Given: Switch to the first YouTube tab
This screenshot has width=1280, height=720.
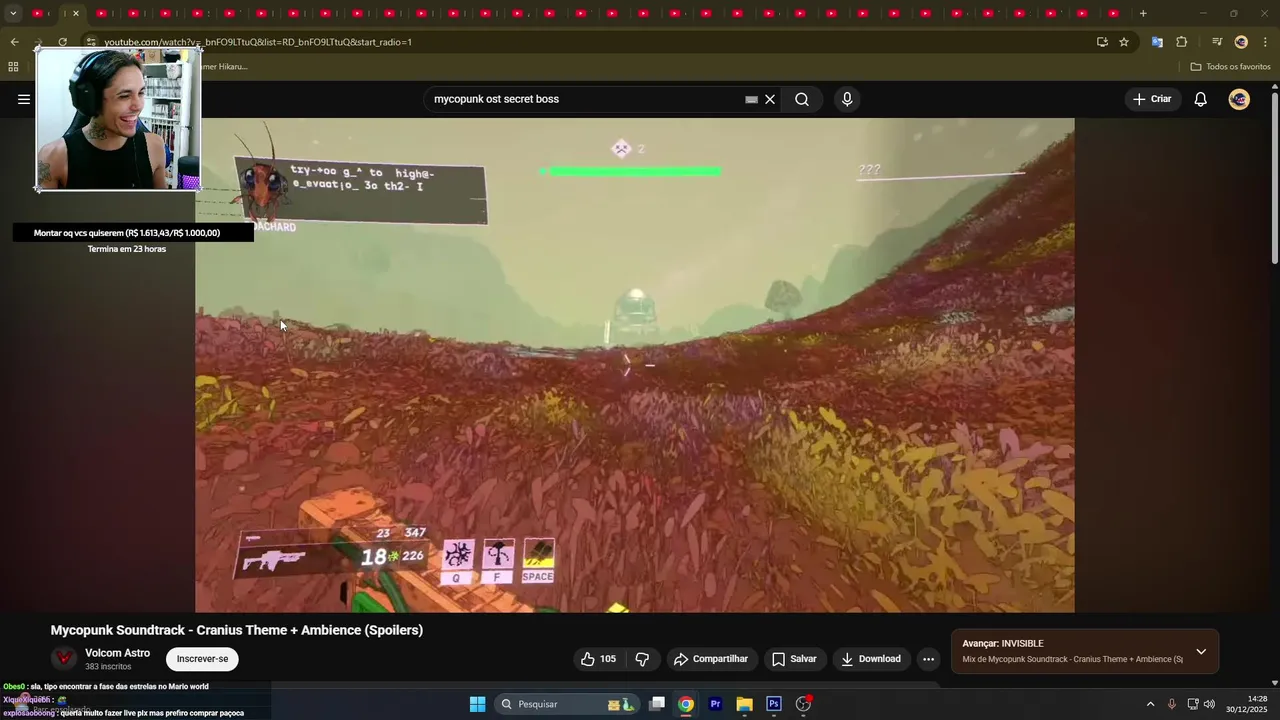Looking at the screenshot, I should click(x=38, y=13).
